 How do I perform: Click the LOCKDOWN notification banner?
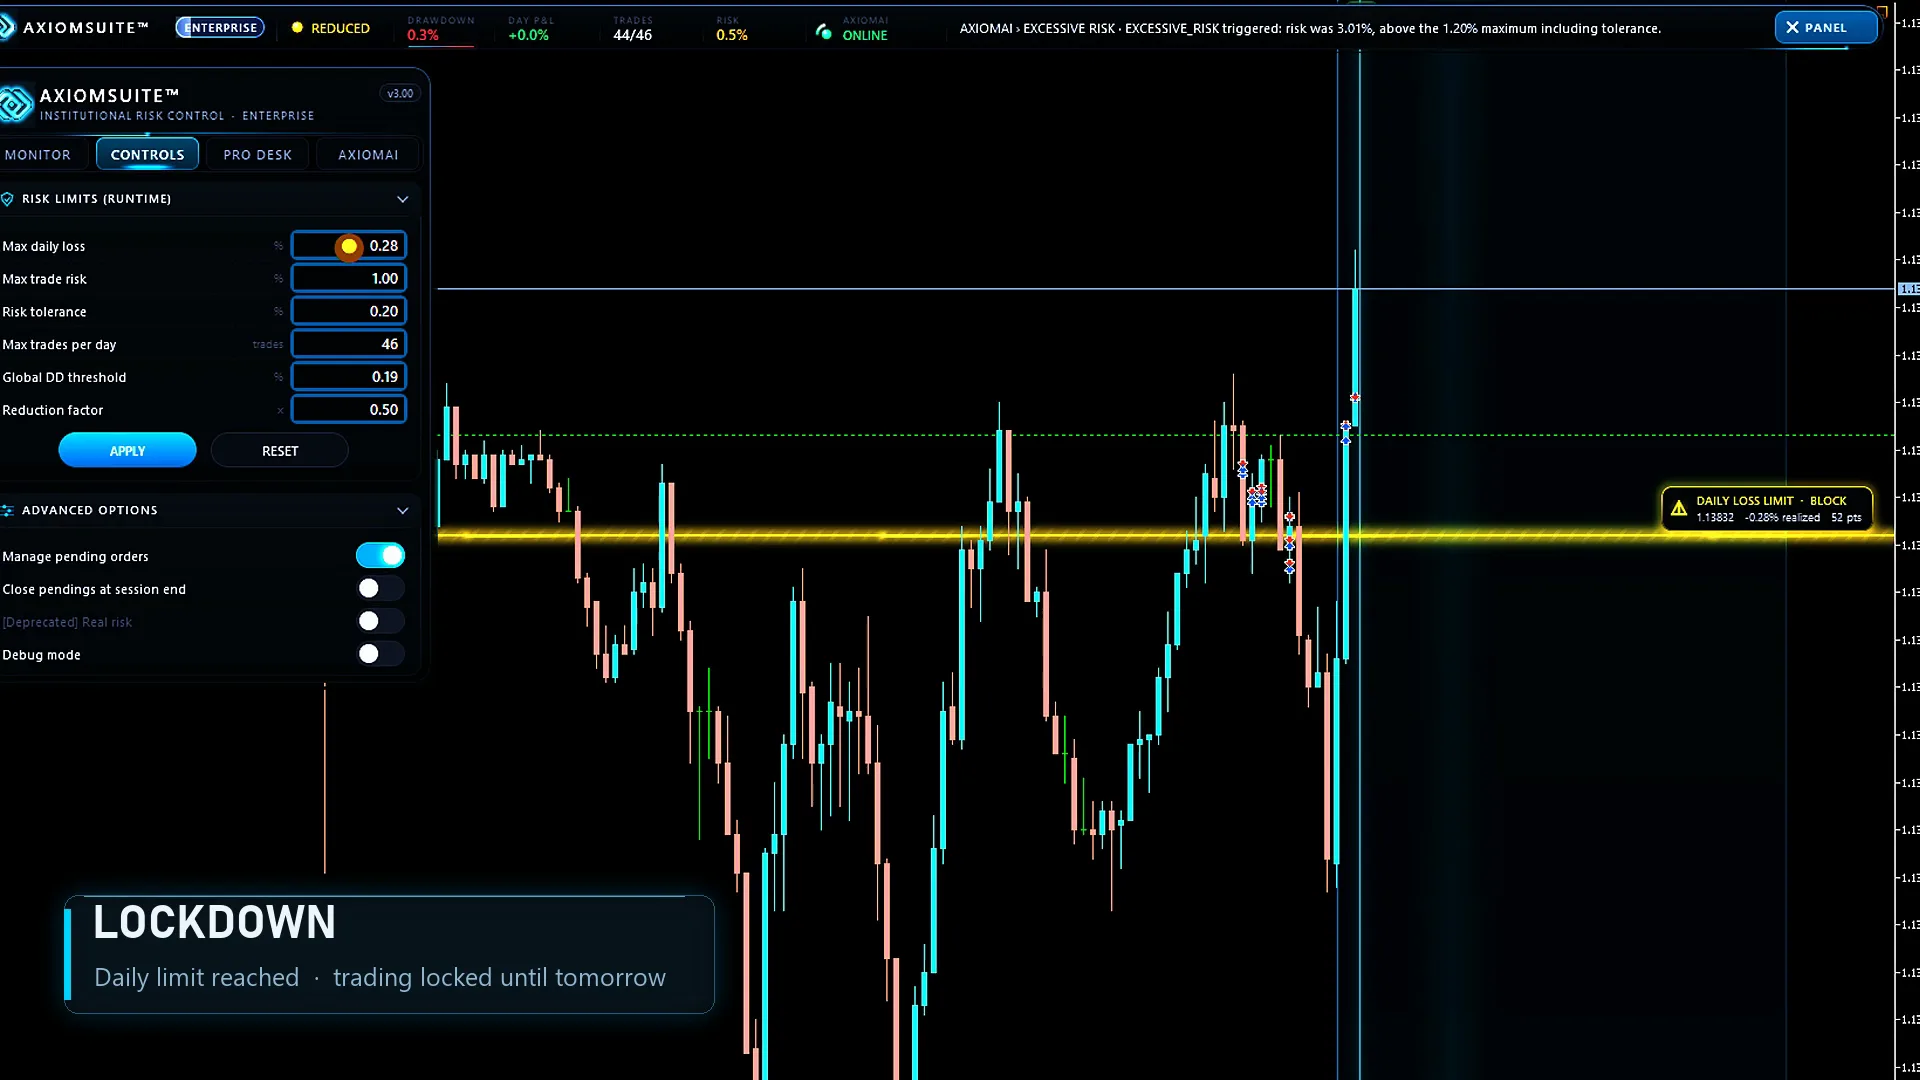point(389,954)
